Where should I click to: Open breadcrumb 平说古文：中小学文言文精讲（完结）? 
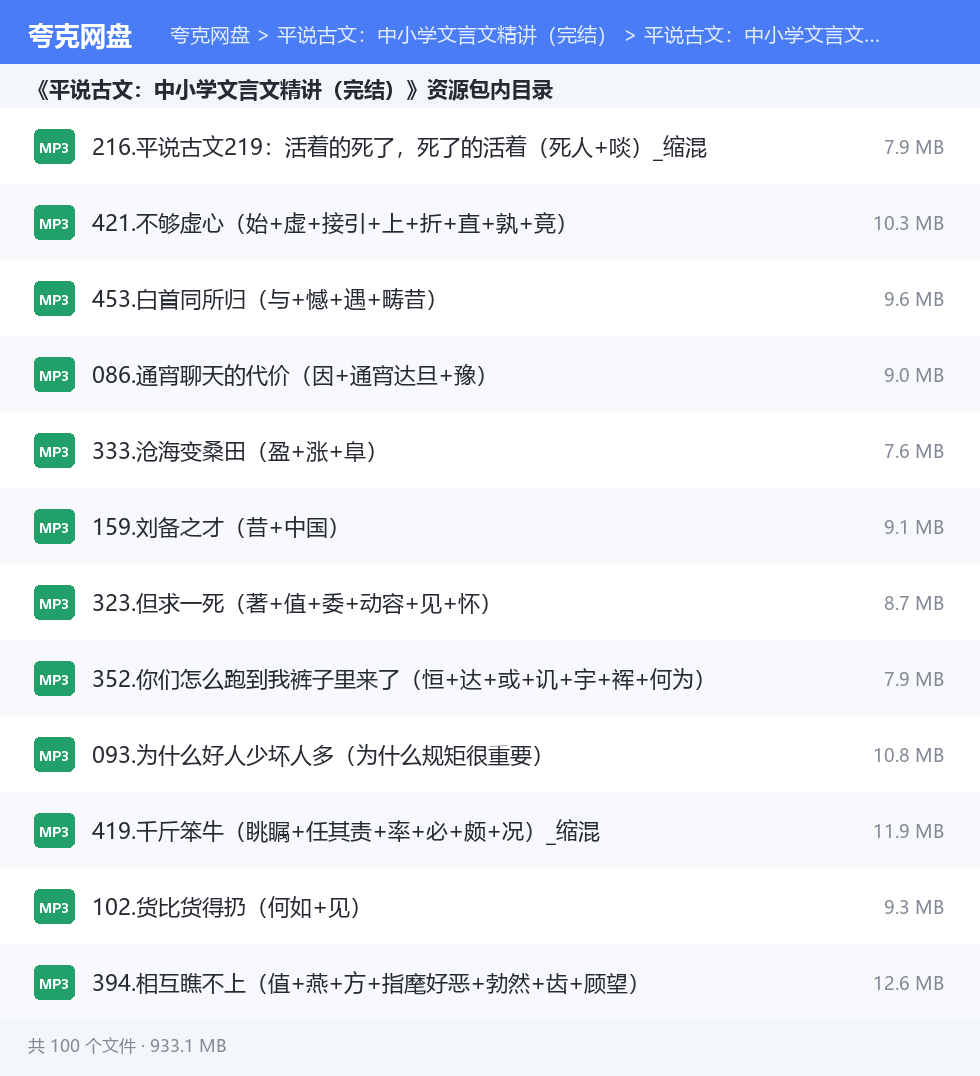point(441,35)
